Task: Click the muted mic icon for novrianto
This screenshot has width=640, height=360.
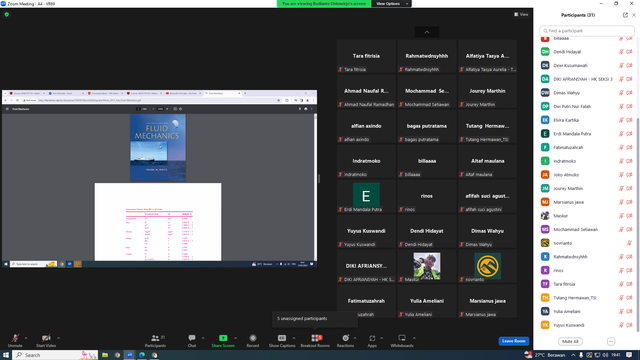Action: coord(629,243)
